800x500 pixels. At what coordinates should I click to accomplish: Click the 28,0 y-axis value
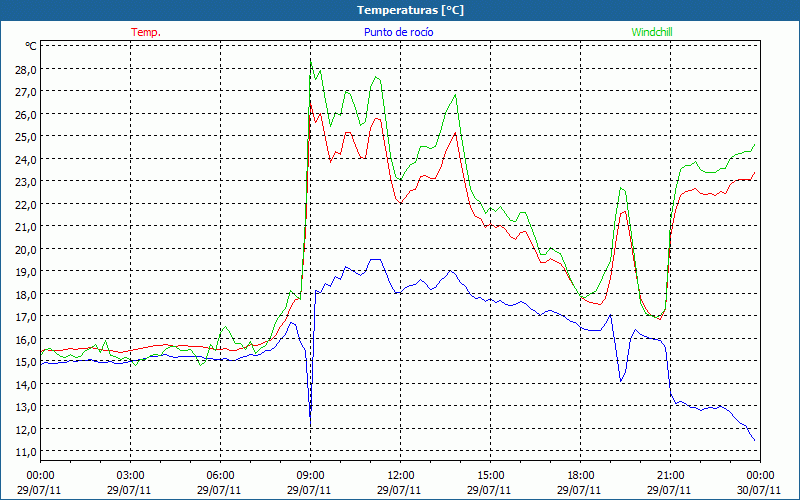(26, 69)
